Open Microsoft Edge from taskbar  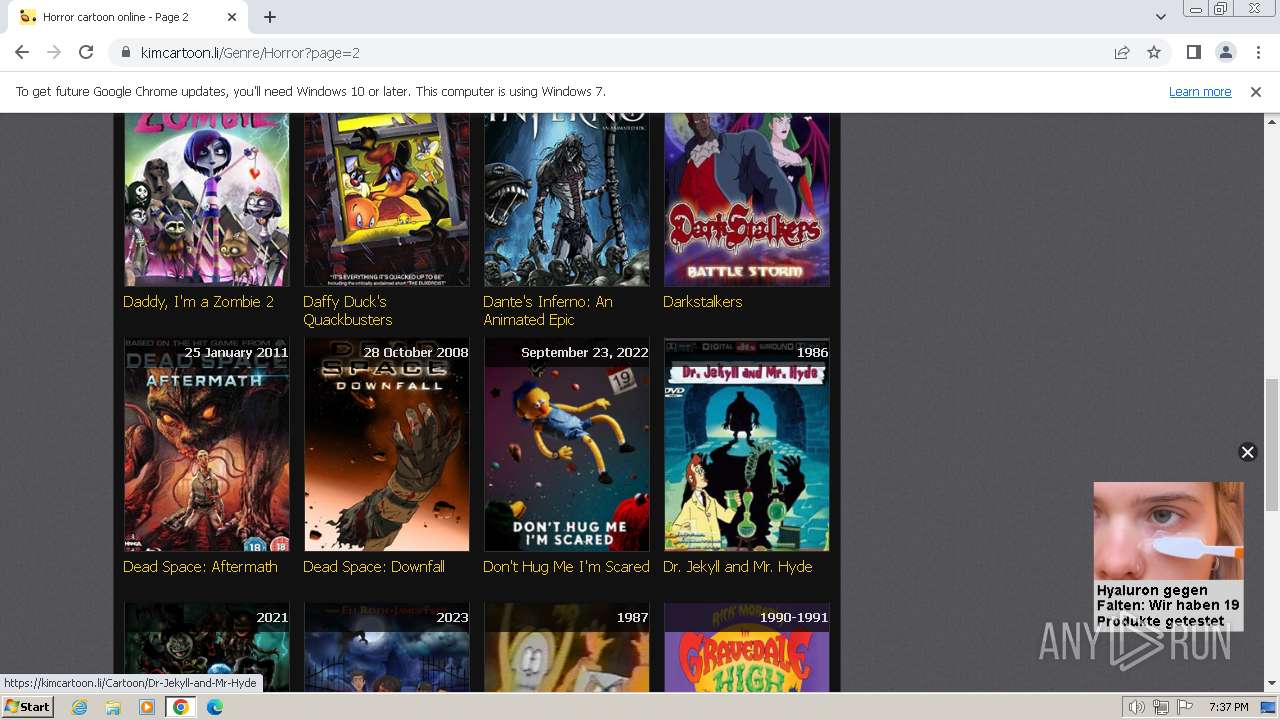click(215, 707)
